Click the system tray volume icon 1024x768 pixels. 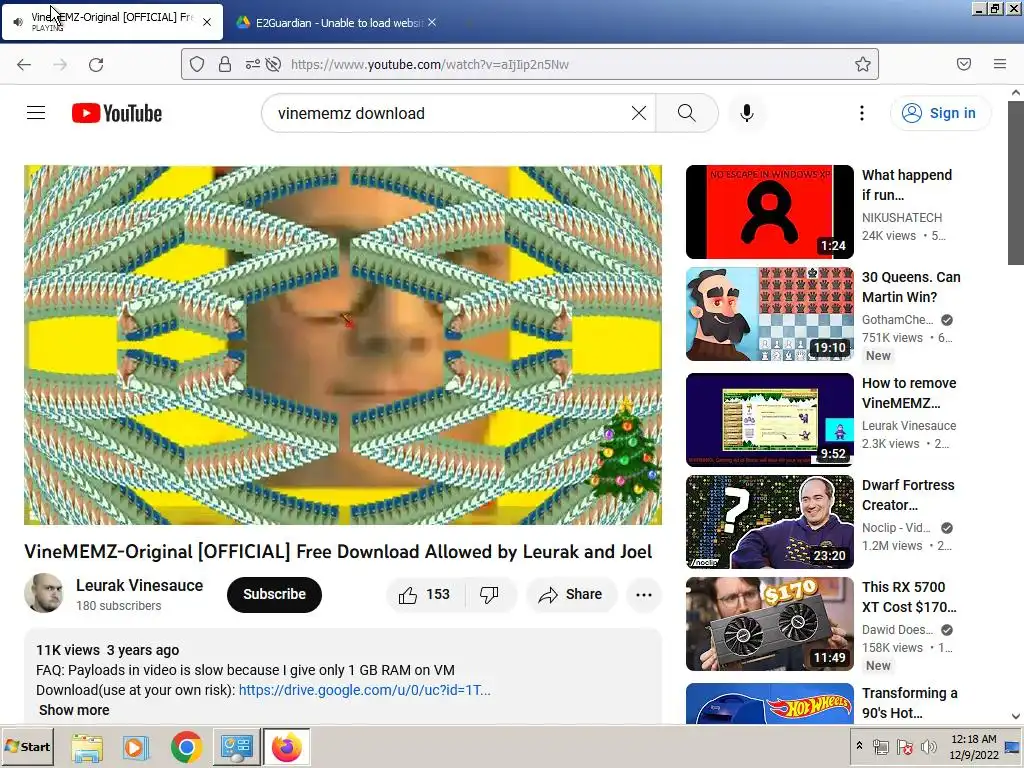click(928, 746)
